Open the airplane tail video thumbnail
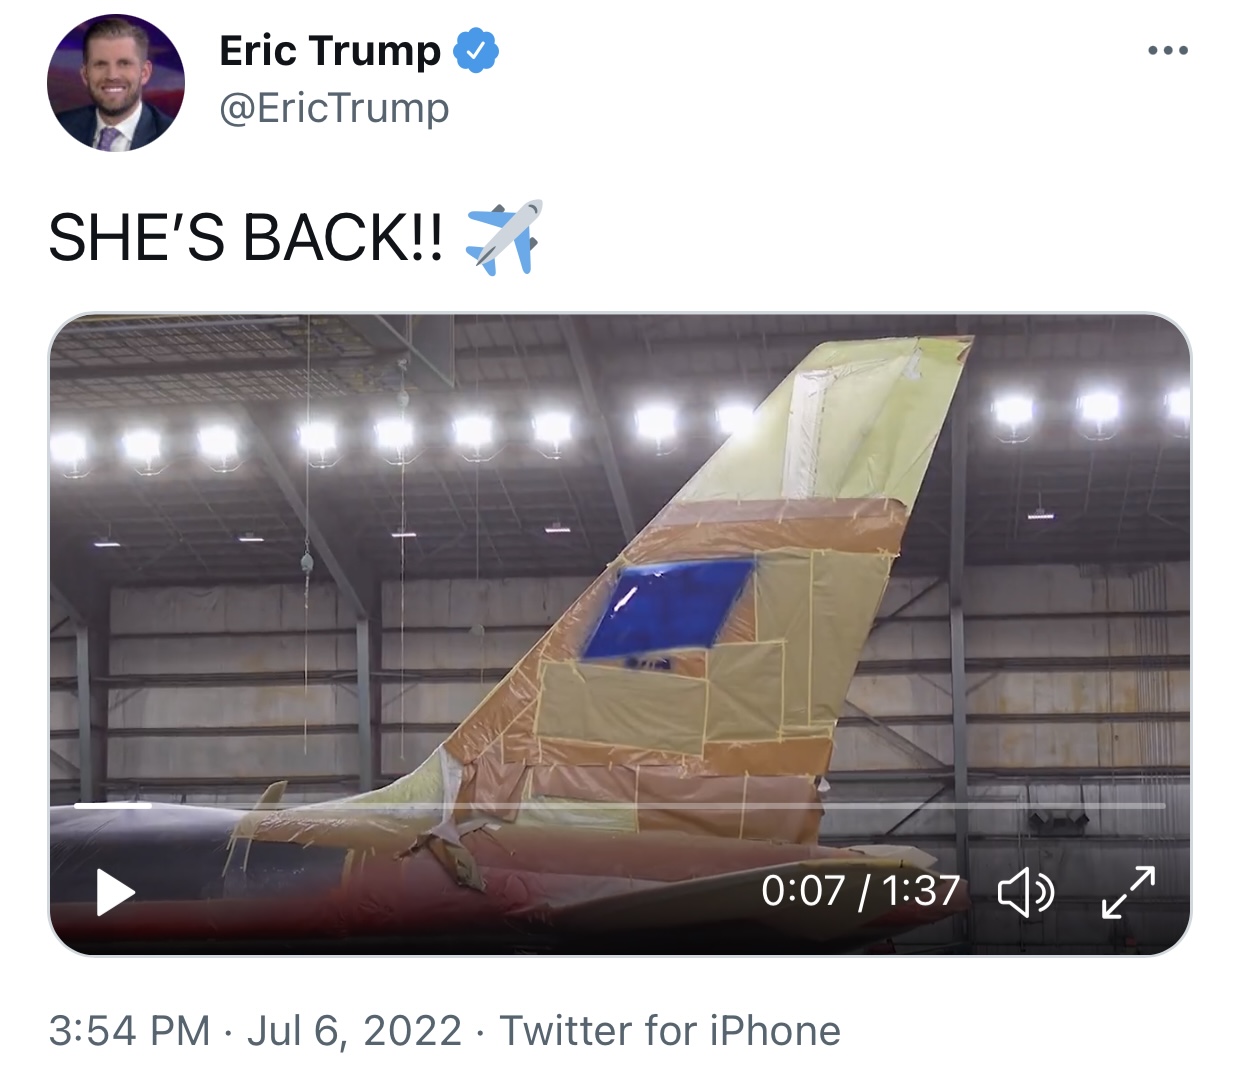This screenshot has width=1241, height=1067. click(620, 634)
